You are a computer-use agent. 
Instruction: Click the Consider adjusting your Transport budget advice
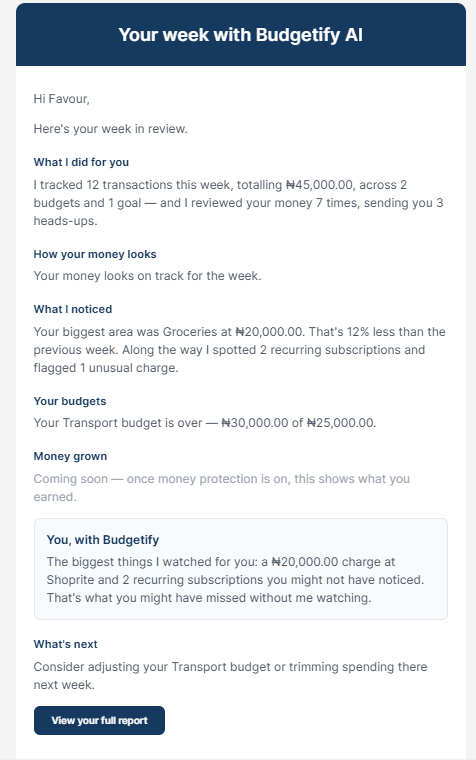[230, 676]
